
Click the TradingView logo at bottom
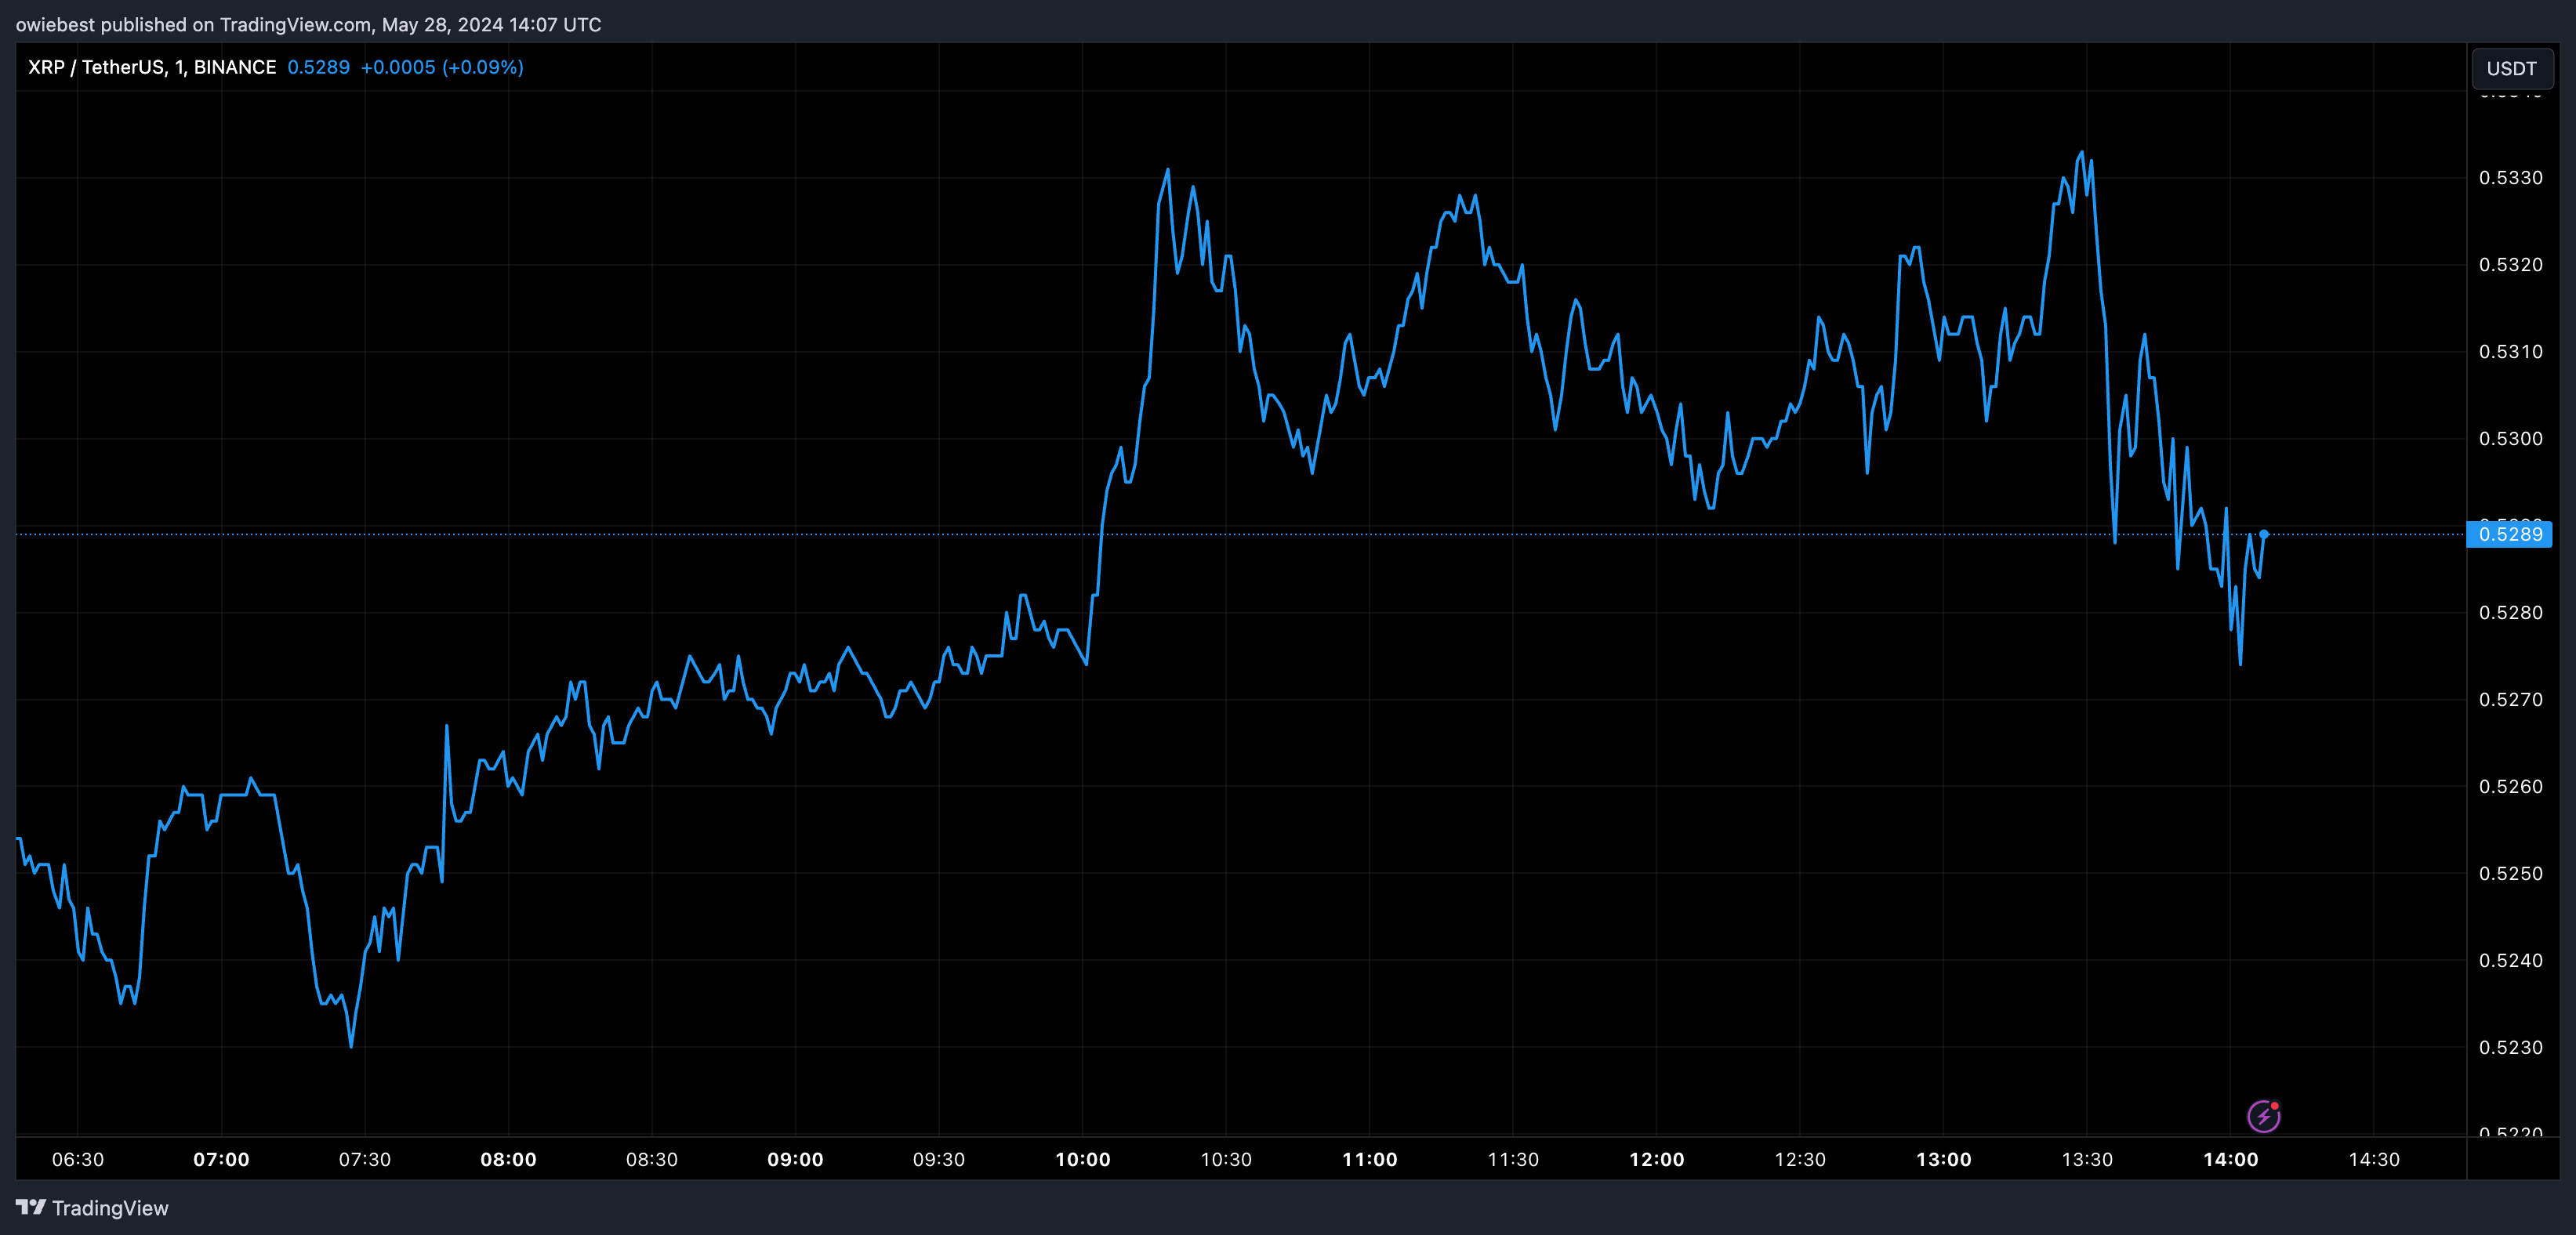click(x=92, y=1208)
